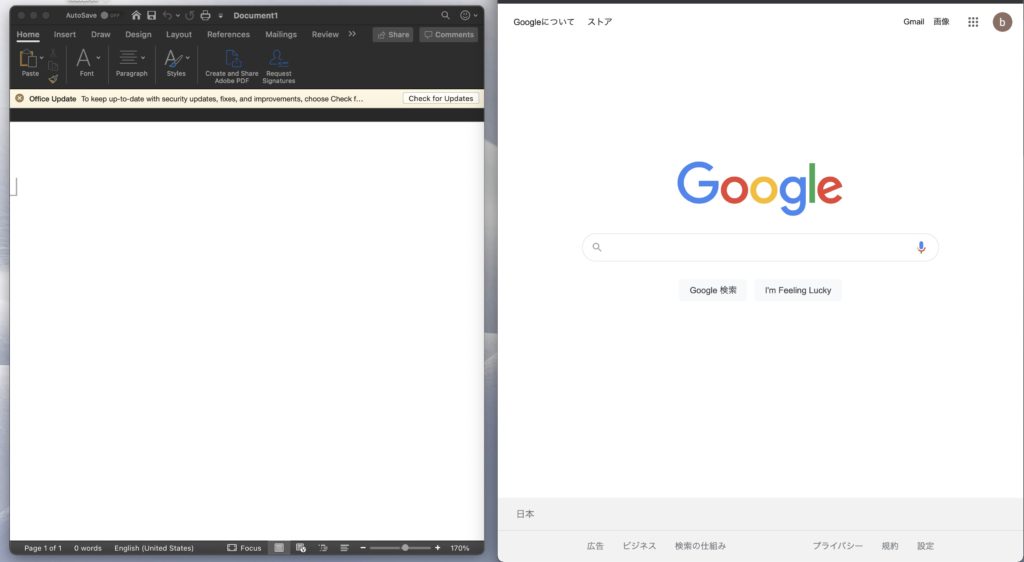1024x562 pixels.
Task: Click the Google search input field
Action: (760, 247)
